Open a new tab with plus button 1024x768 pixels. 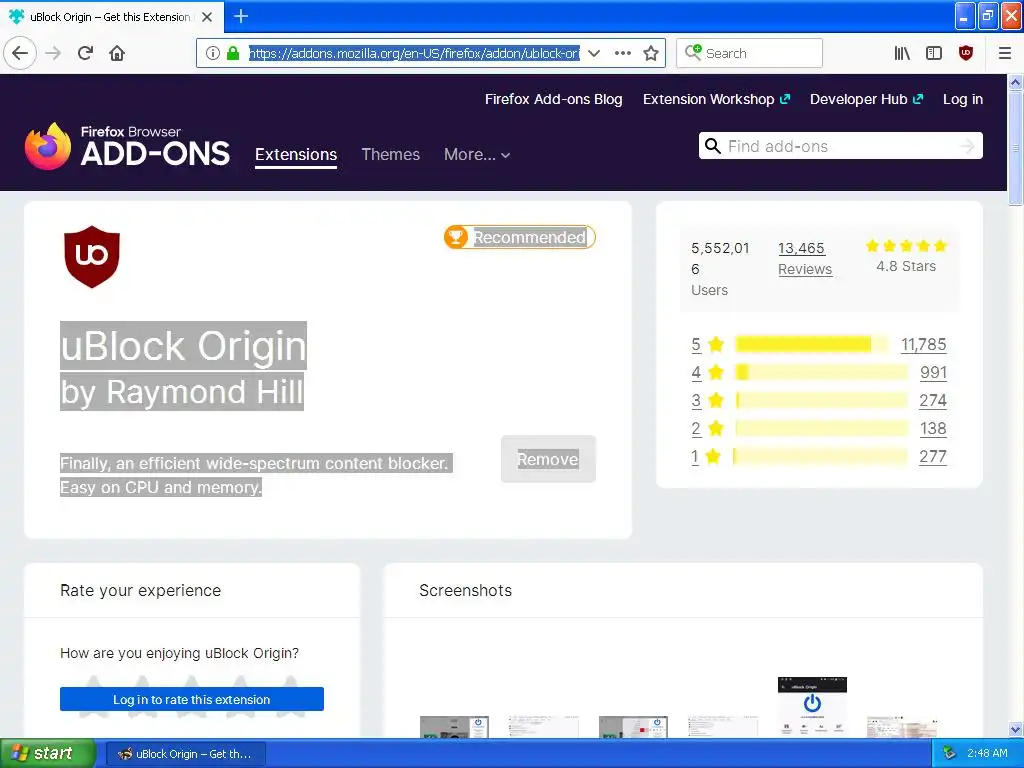(241, 16)
